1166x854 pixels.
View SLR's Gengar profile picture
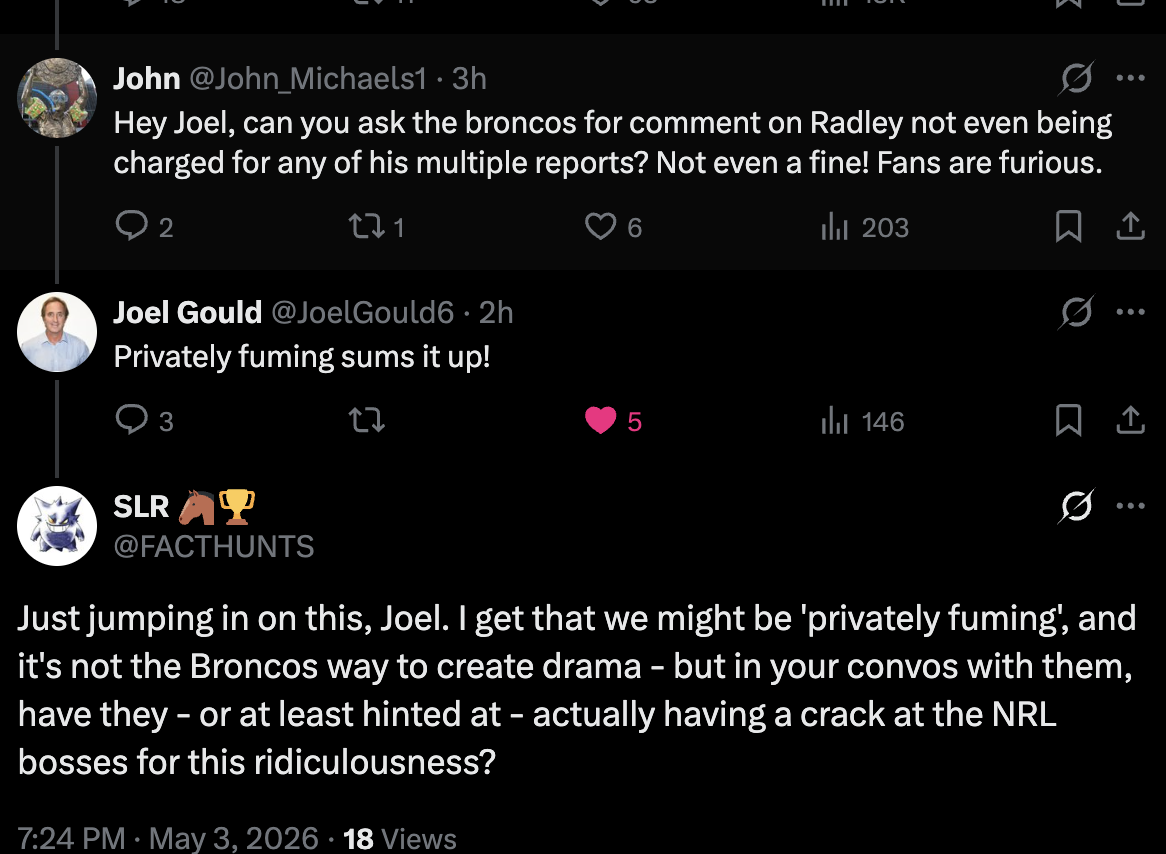[57, 526]
